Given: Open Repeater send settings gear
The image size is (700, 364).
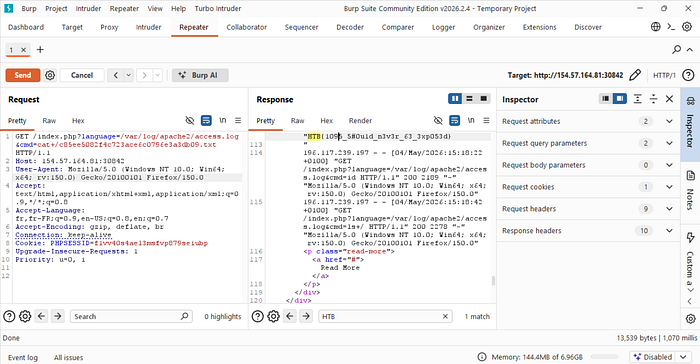Looking at the screenshot, I should [50, 75].
